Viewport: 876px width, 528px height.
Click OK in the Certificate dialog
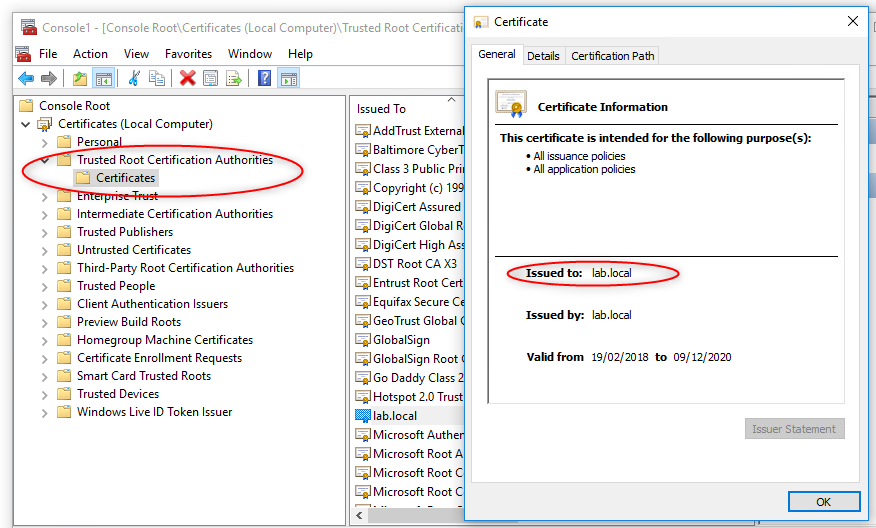tap(823, 501)
